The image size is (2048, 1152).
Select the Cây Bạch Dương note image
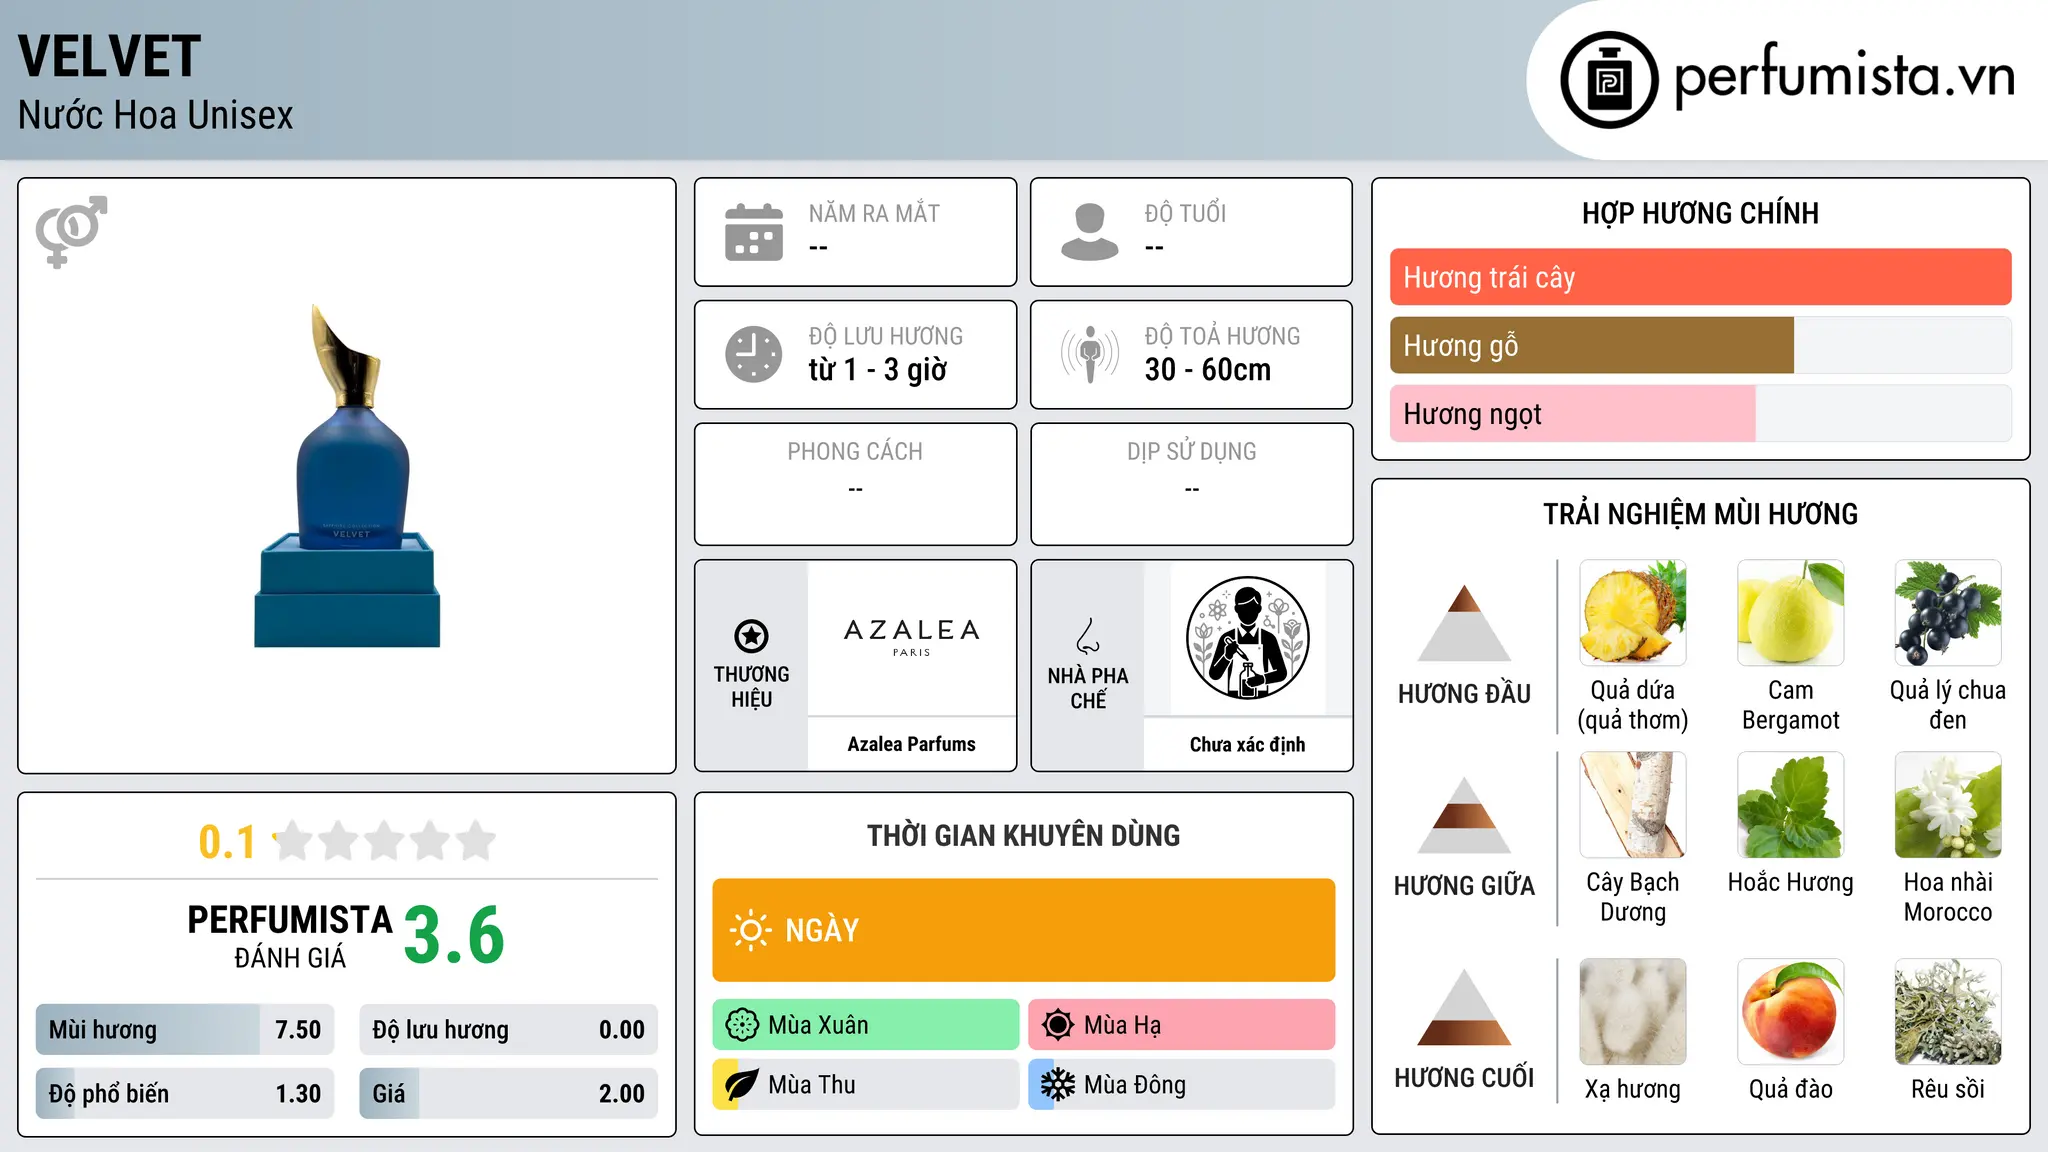coord(1633,805)
